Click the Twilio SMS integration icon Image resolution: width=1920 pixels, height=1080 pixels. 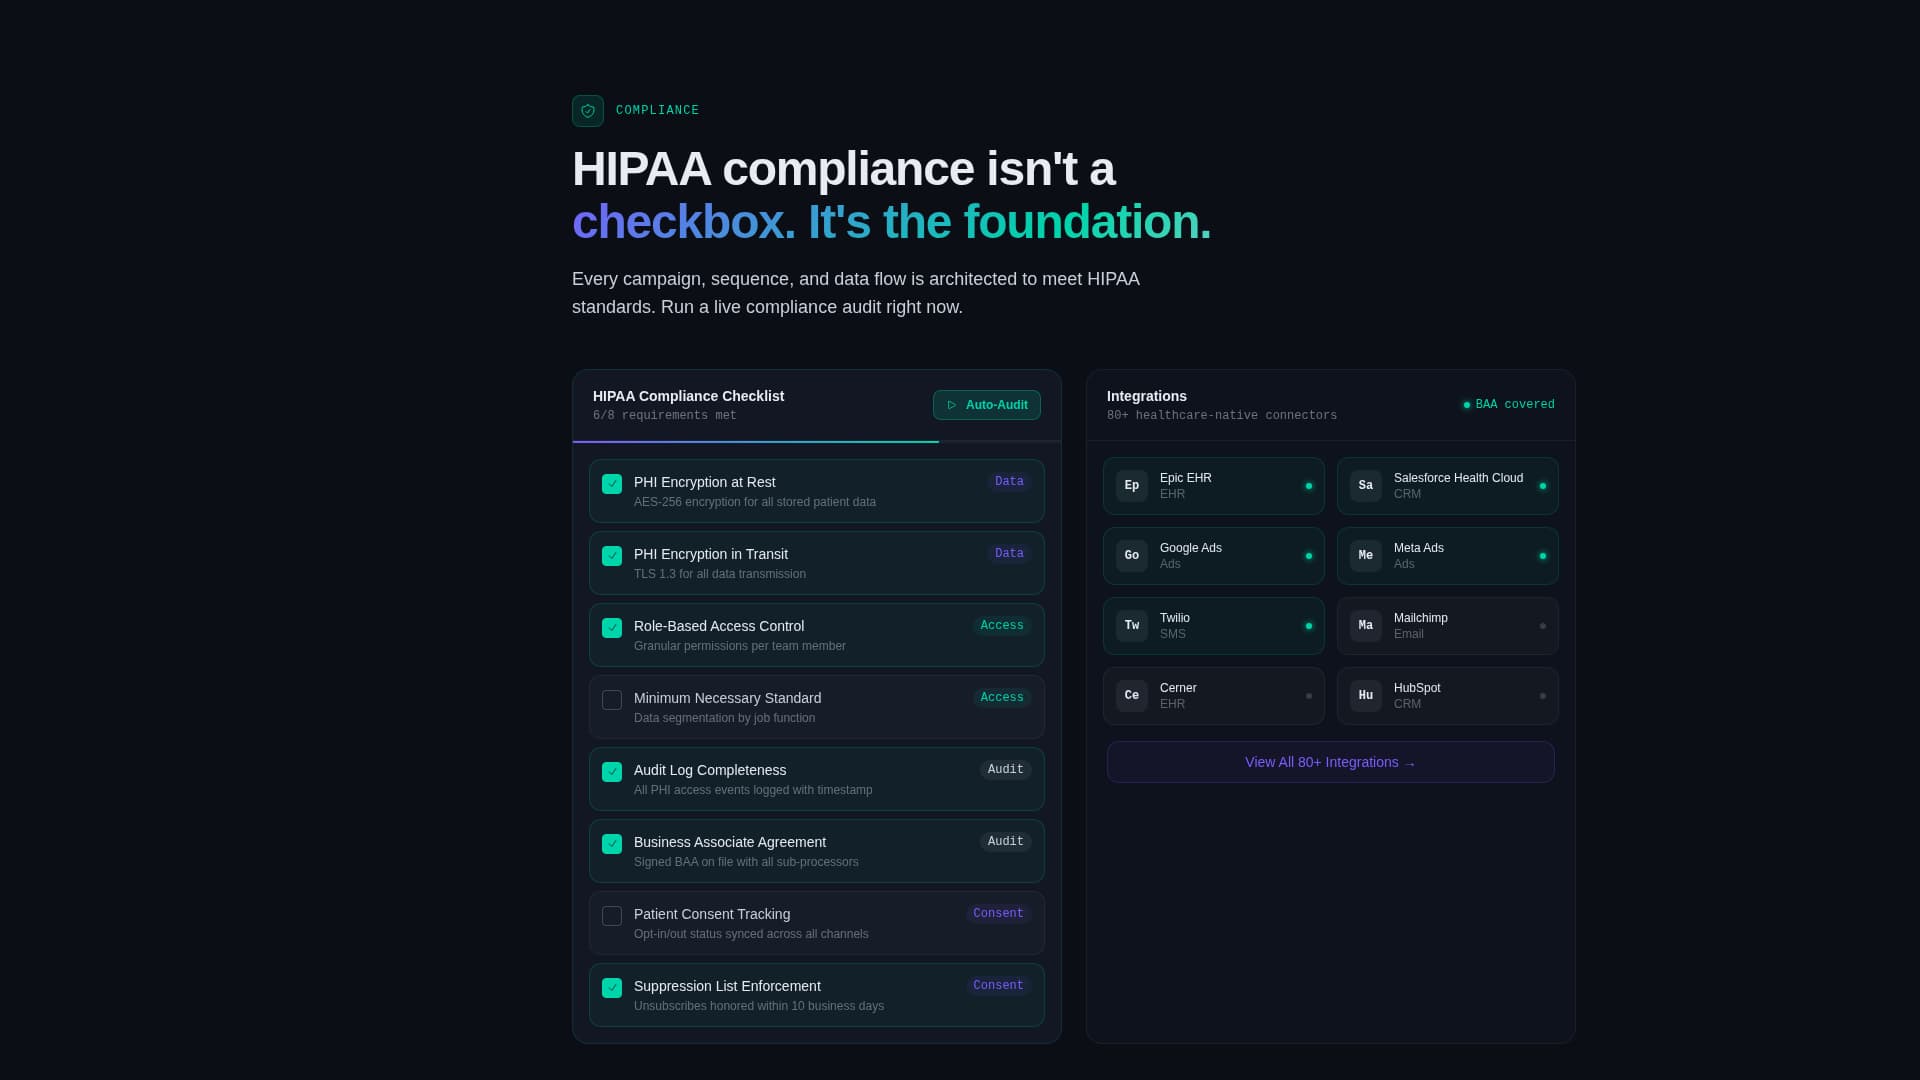[x=1131, y=625]
